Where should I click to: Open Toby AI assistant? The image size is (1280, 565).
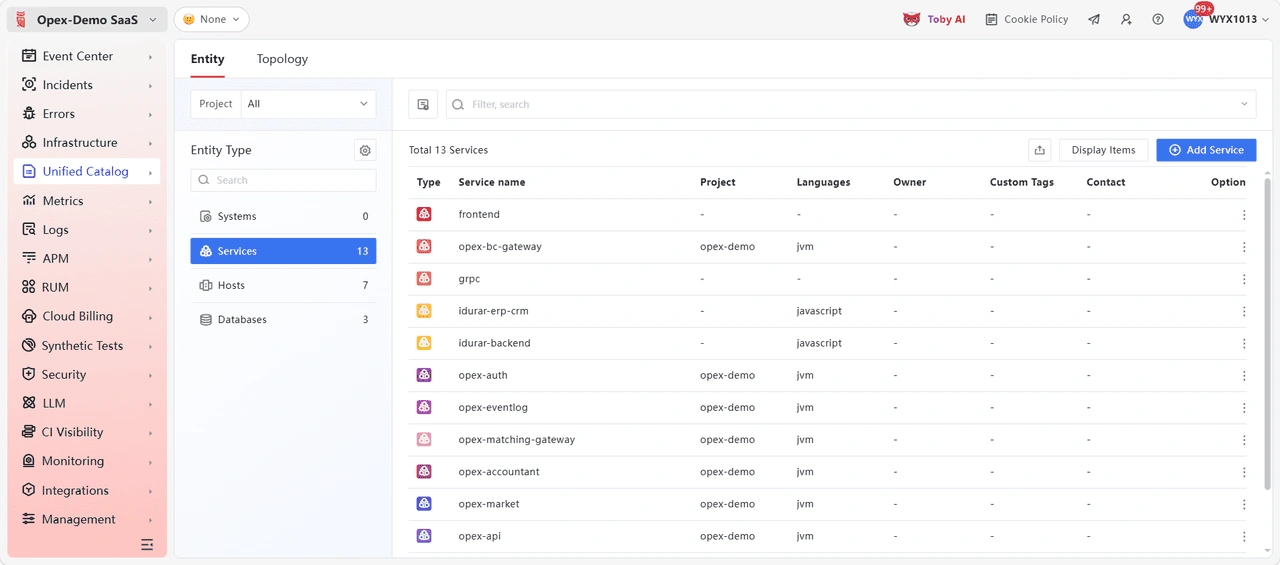click(x=934, y=19)
